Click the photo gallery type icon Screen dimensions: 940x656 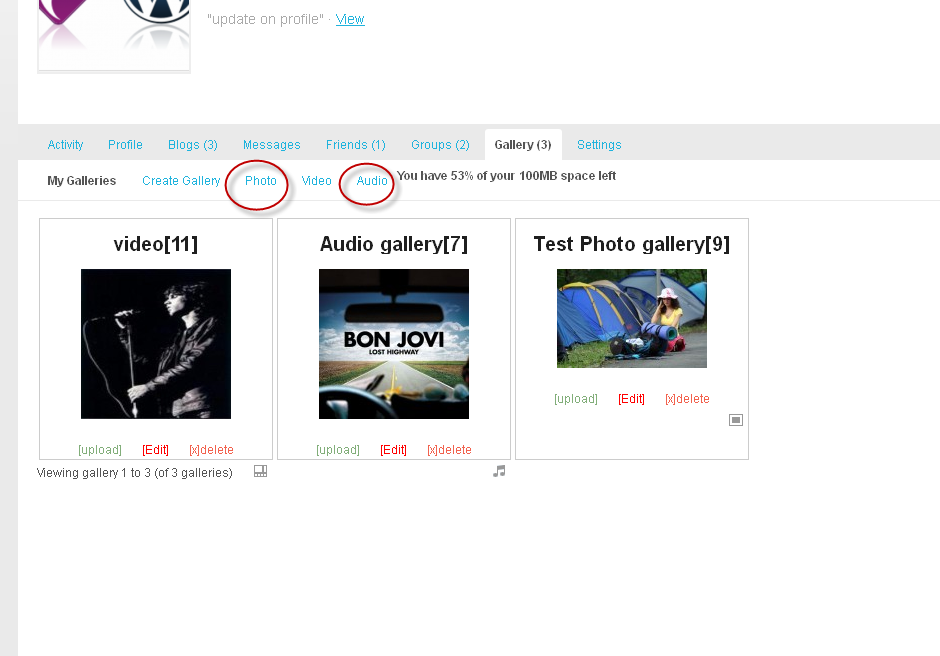[x=736, y=420]
